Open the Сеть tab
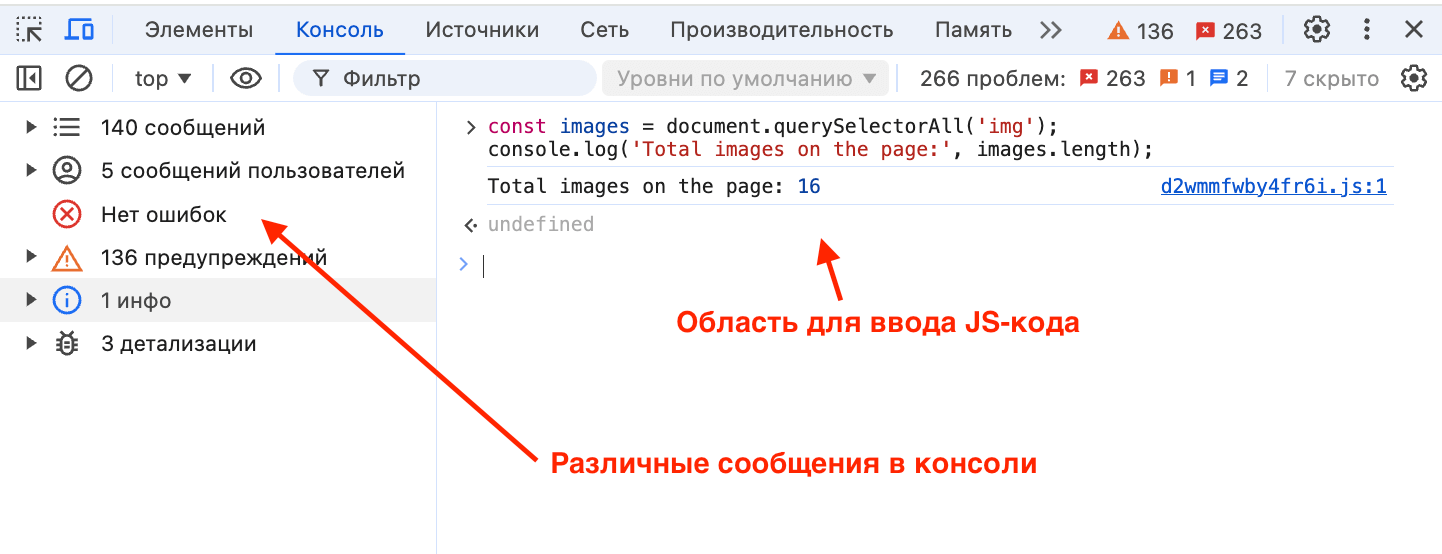Viewport: 1442px width, 554px height. (605, 30)
